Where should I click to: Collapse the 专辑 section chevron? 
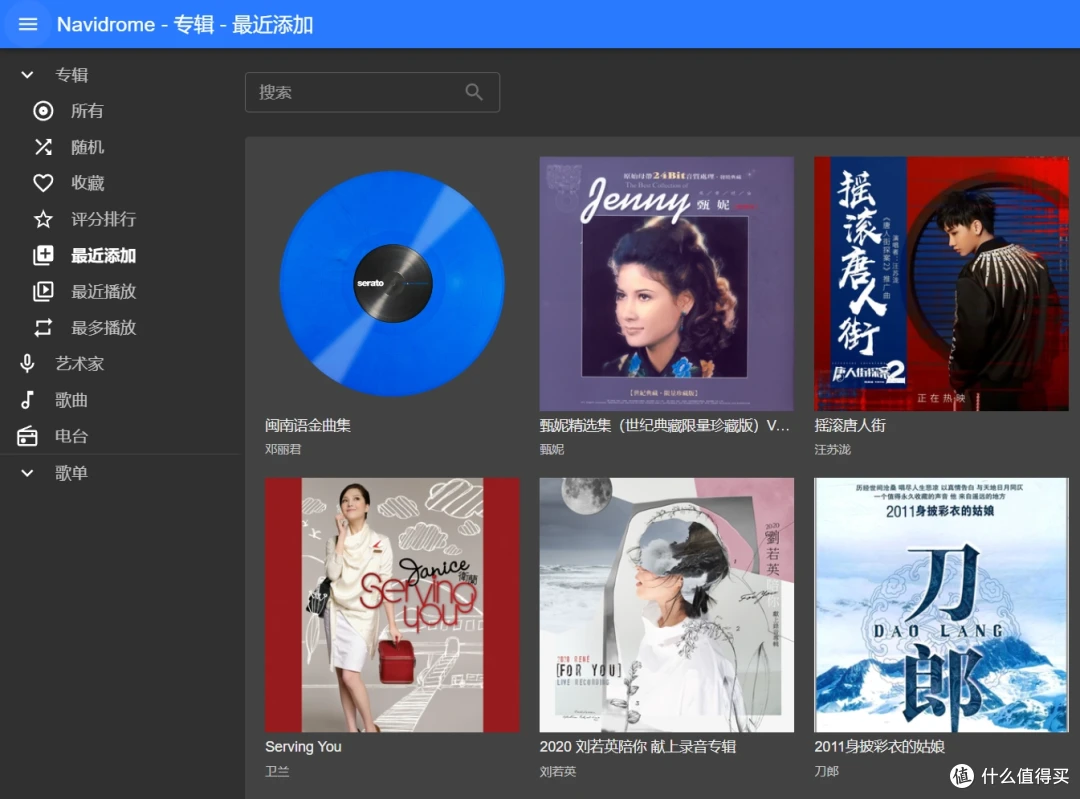pyautogui.click(x=27, y=74)
